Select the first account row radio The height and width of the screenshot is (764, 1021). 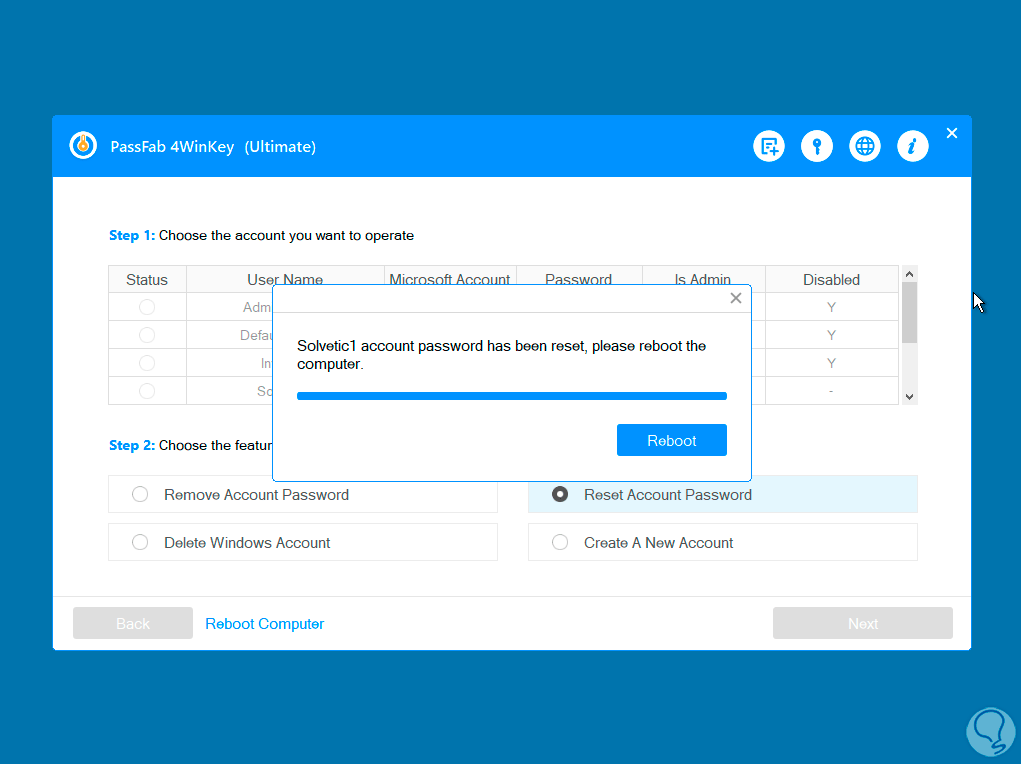tap(147, 307)
